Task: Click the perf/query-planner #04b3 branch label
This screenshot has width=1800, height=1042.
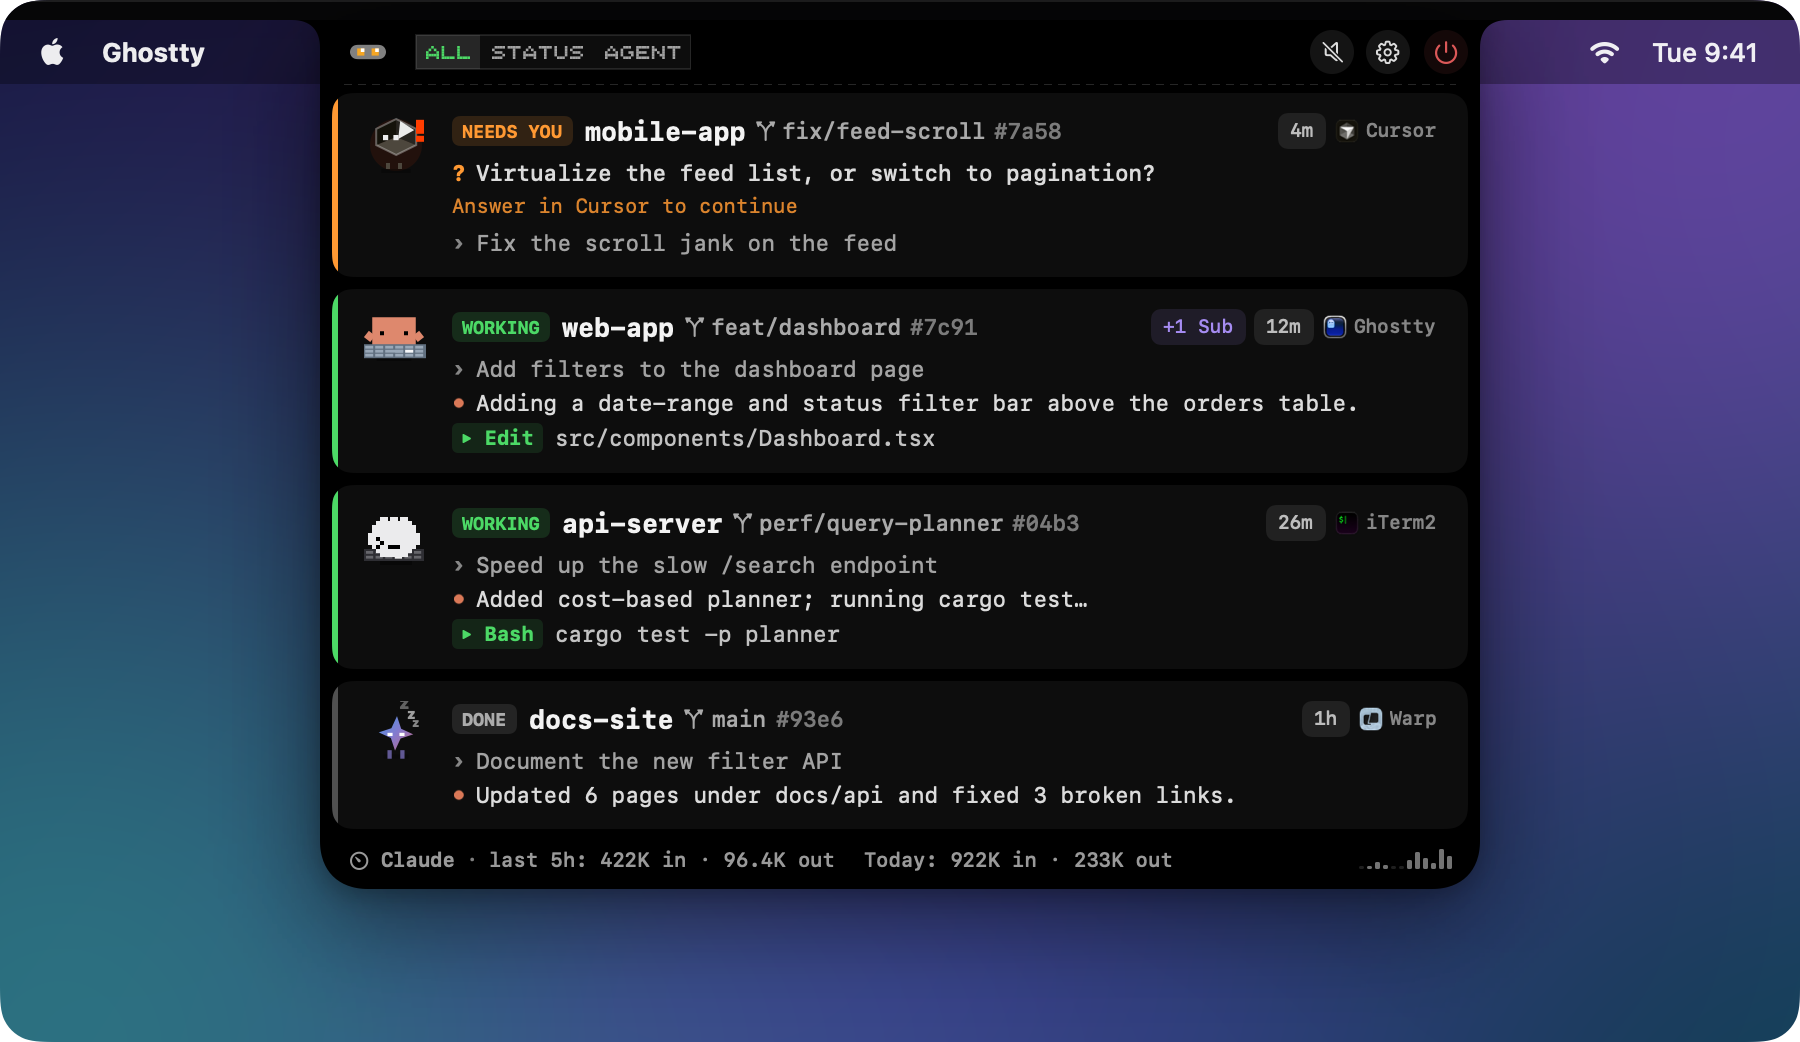Action: (x=918, y=523)
